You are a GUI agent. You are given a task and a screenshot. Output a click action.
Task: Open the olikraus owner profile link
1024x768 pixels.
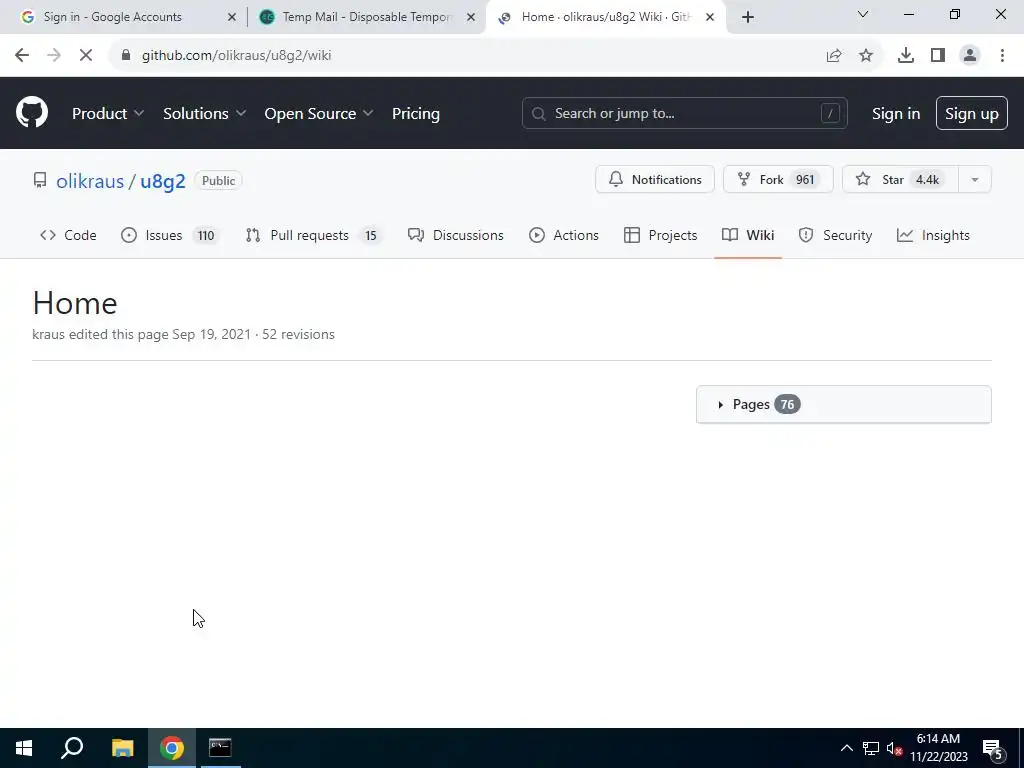[x=90, y=181]
